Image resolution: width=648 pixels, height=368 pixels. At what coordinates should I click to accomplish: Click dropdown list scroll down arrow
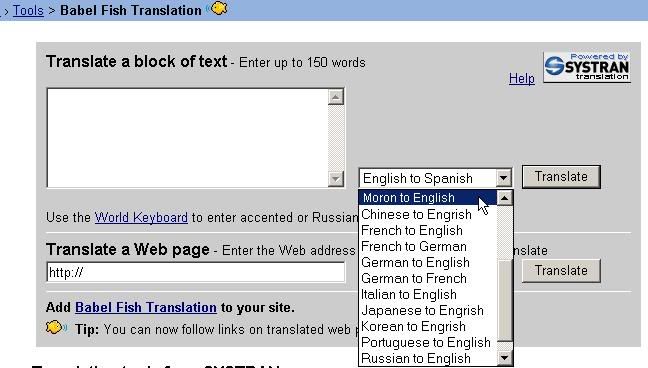pyautogui.click(x=505, y=358)
